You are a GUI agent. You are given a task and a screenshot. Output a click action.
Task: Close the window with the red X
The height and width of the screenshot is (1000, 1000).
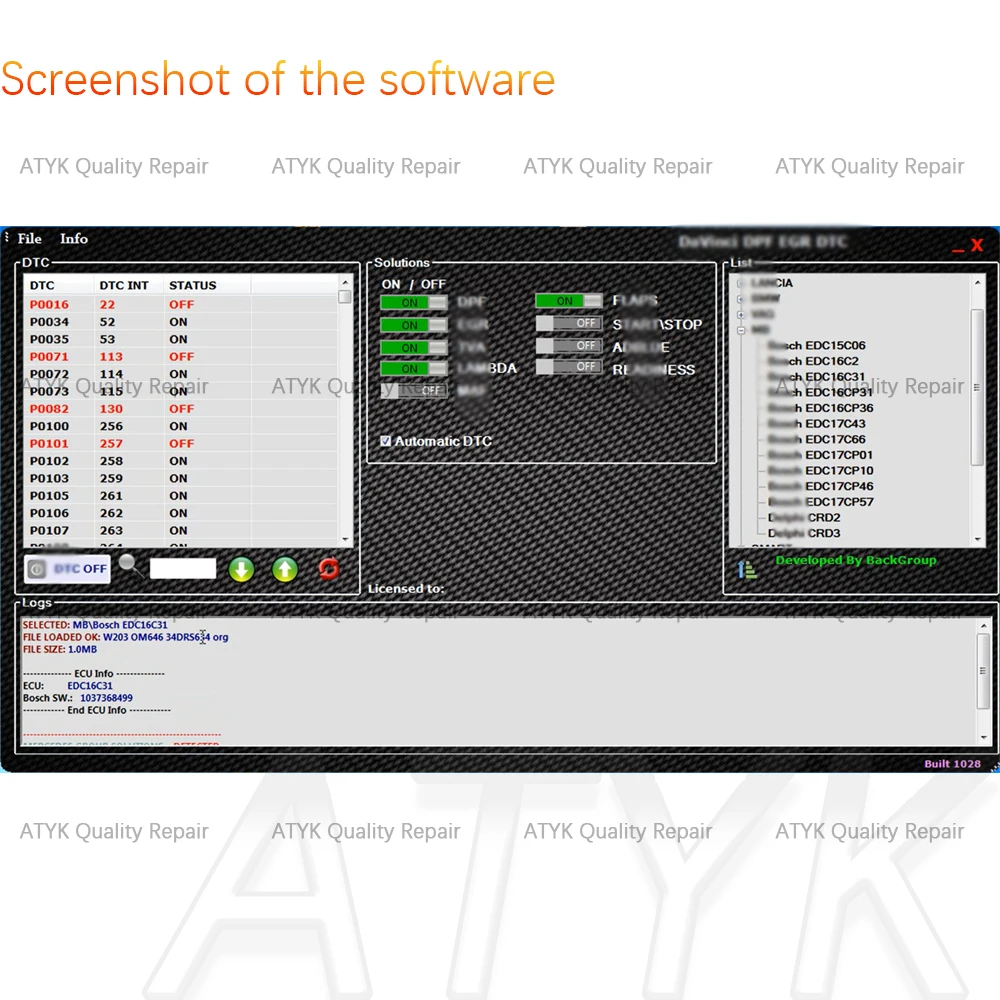(x=976, y=245)
